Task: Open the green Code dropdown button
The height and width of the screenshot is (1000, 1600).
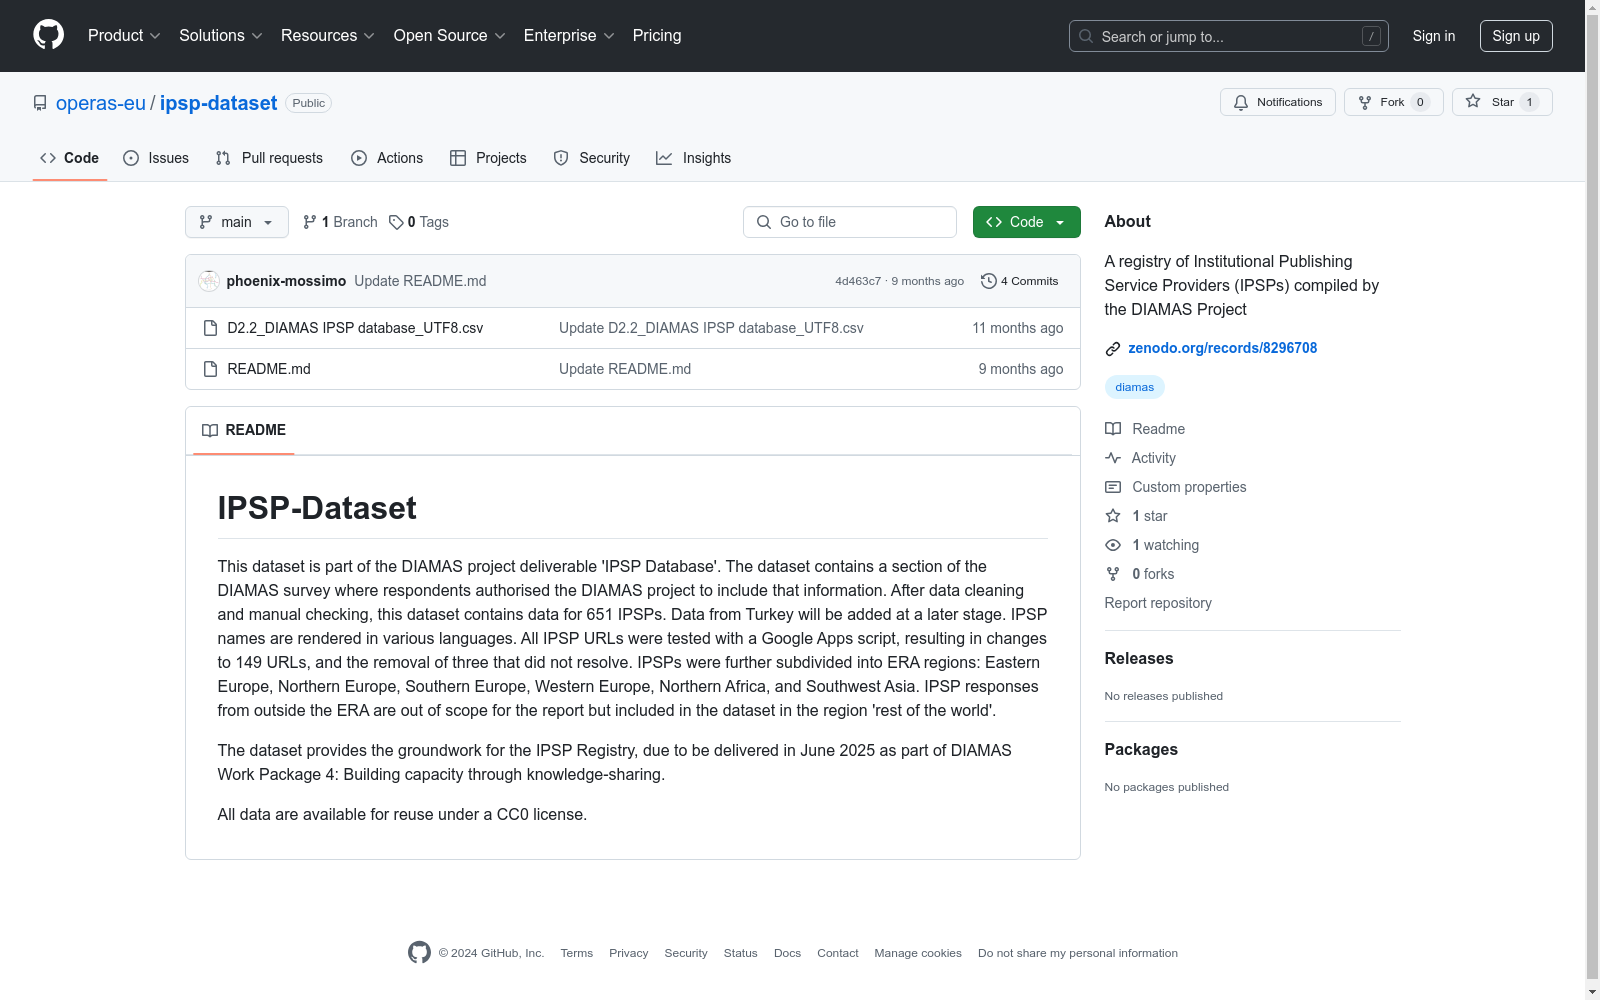Action: [x=1027, y=222]
